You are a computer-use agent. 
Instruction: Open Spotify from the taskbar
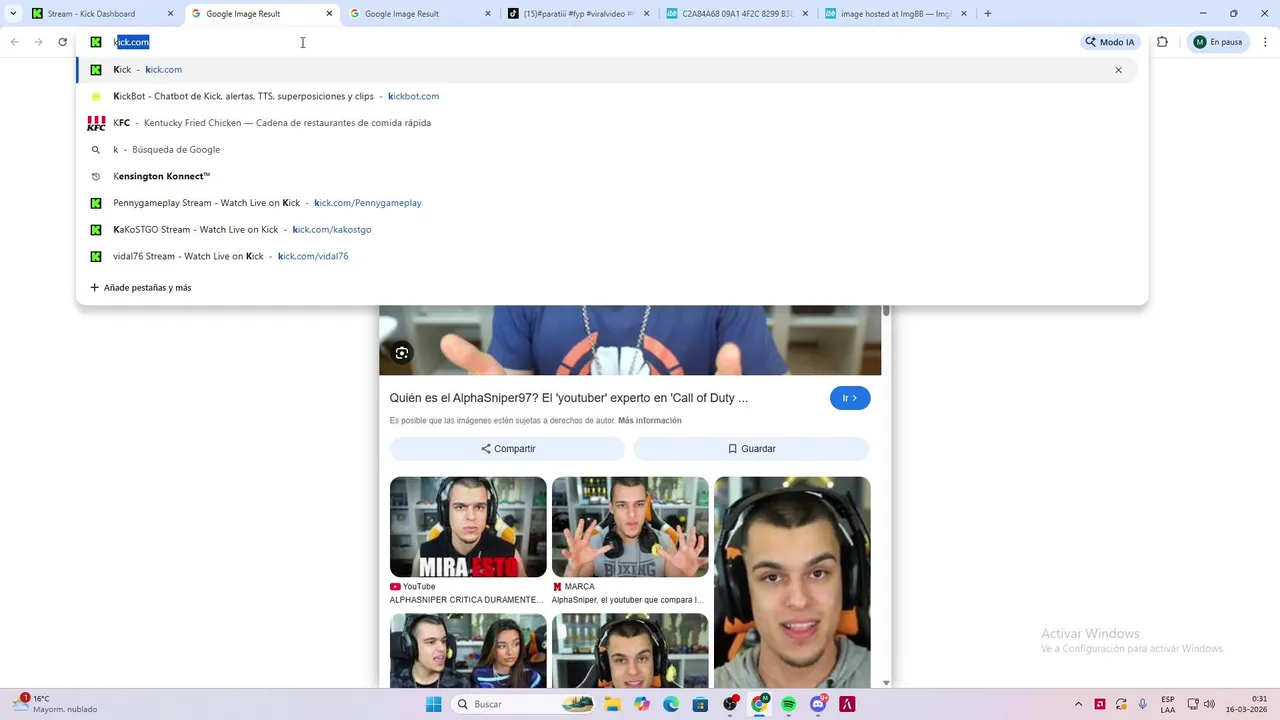point(789,704)
